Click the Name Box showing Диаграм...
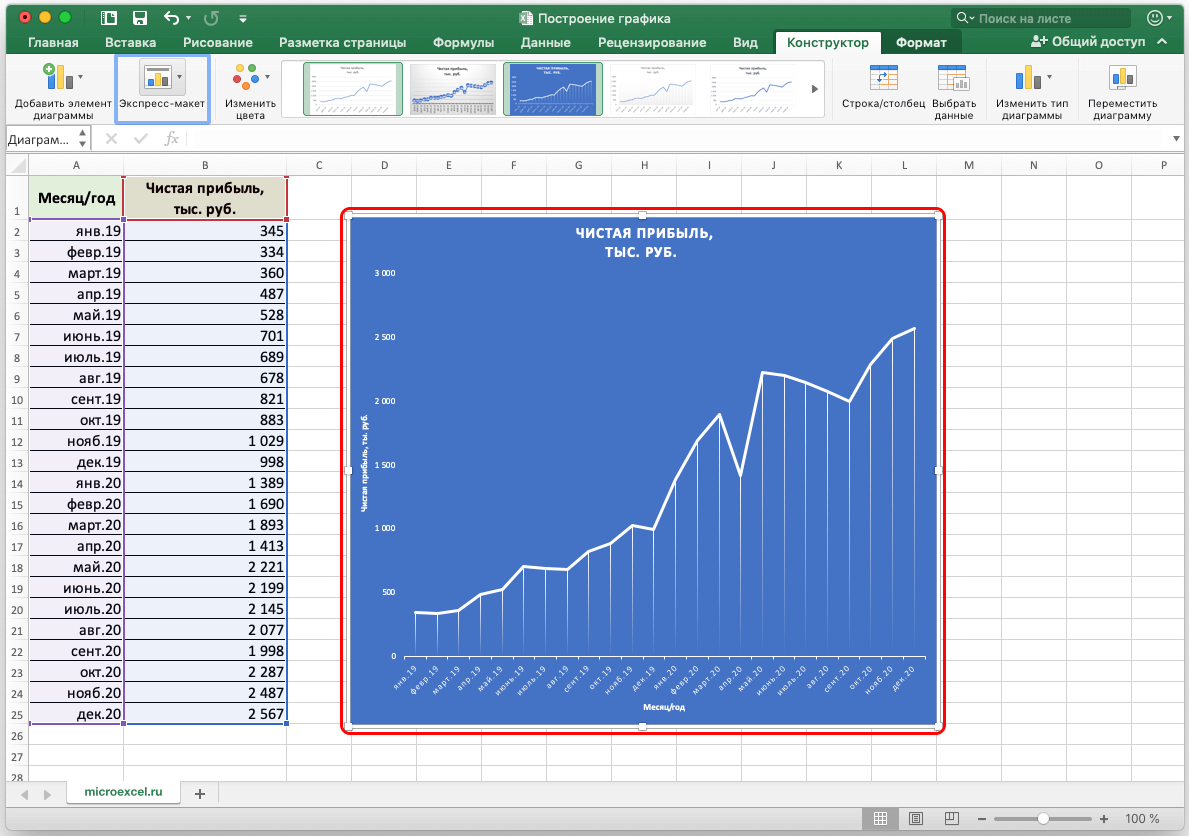The width and height of the screenshot is (1189, 836). pos(39,139)
